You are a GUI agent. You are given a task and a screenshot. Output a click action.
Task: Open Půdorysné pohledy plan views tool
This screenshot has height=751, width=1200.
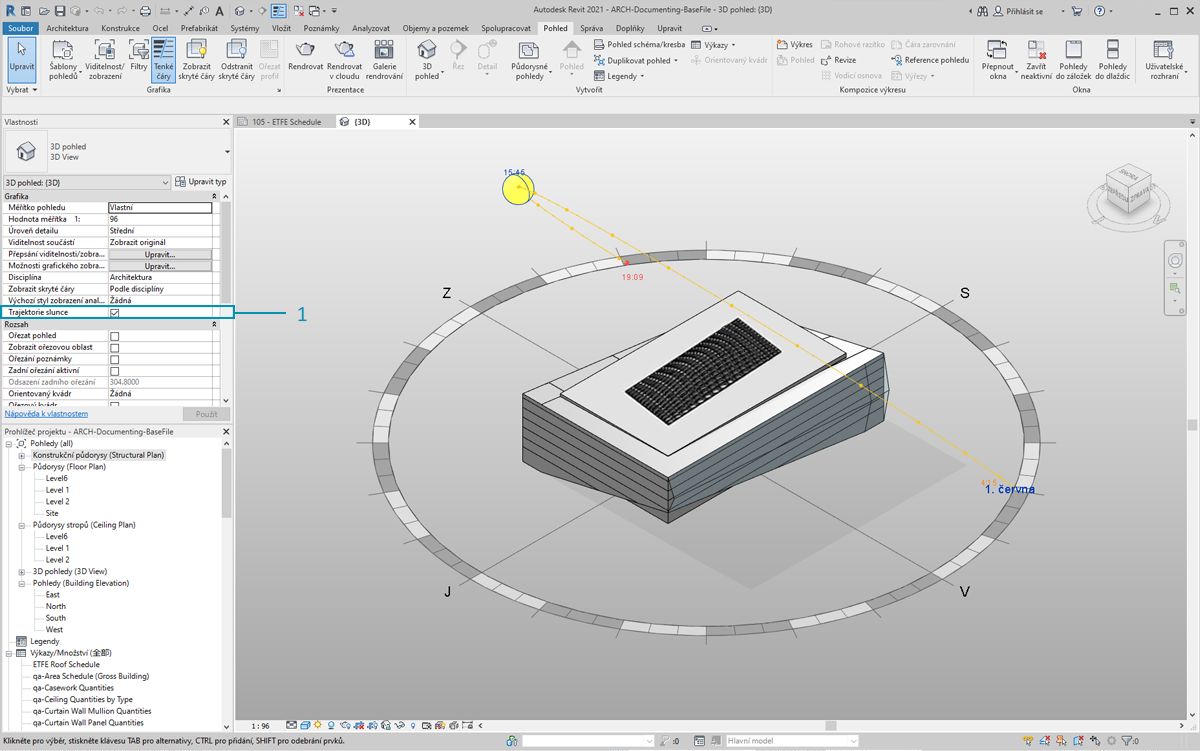click(529, 59)
